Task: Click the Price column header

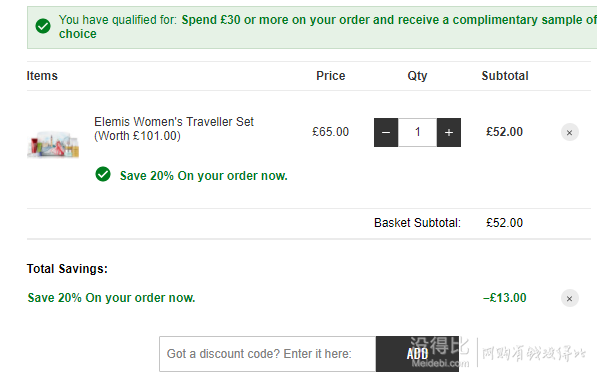Action: pyautogui.click(x=330, y=76)
